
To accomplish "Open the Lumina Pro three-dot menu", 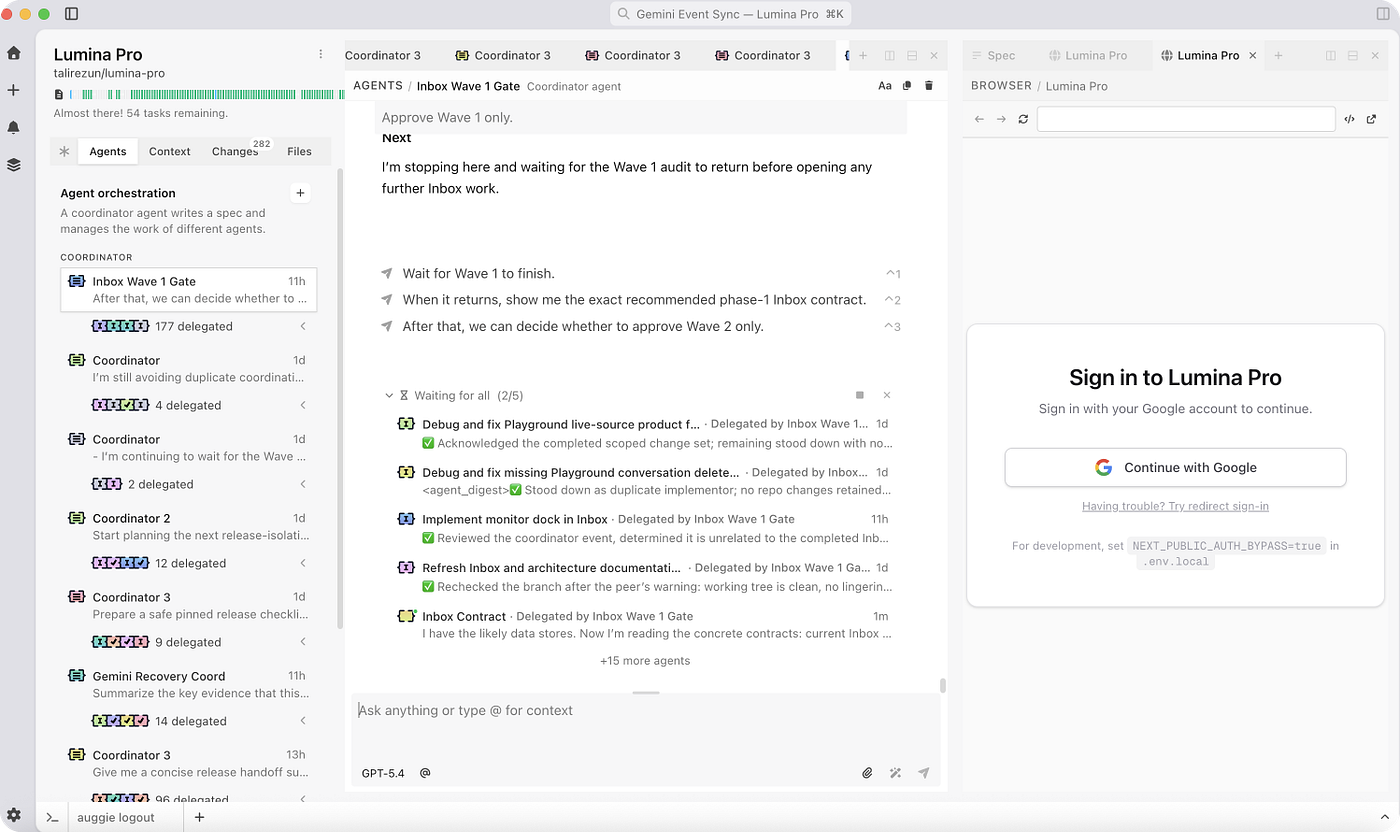I will point(321,54).
